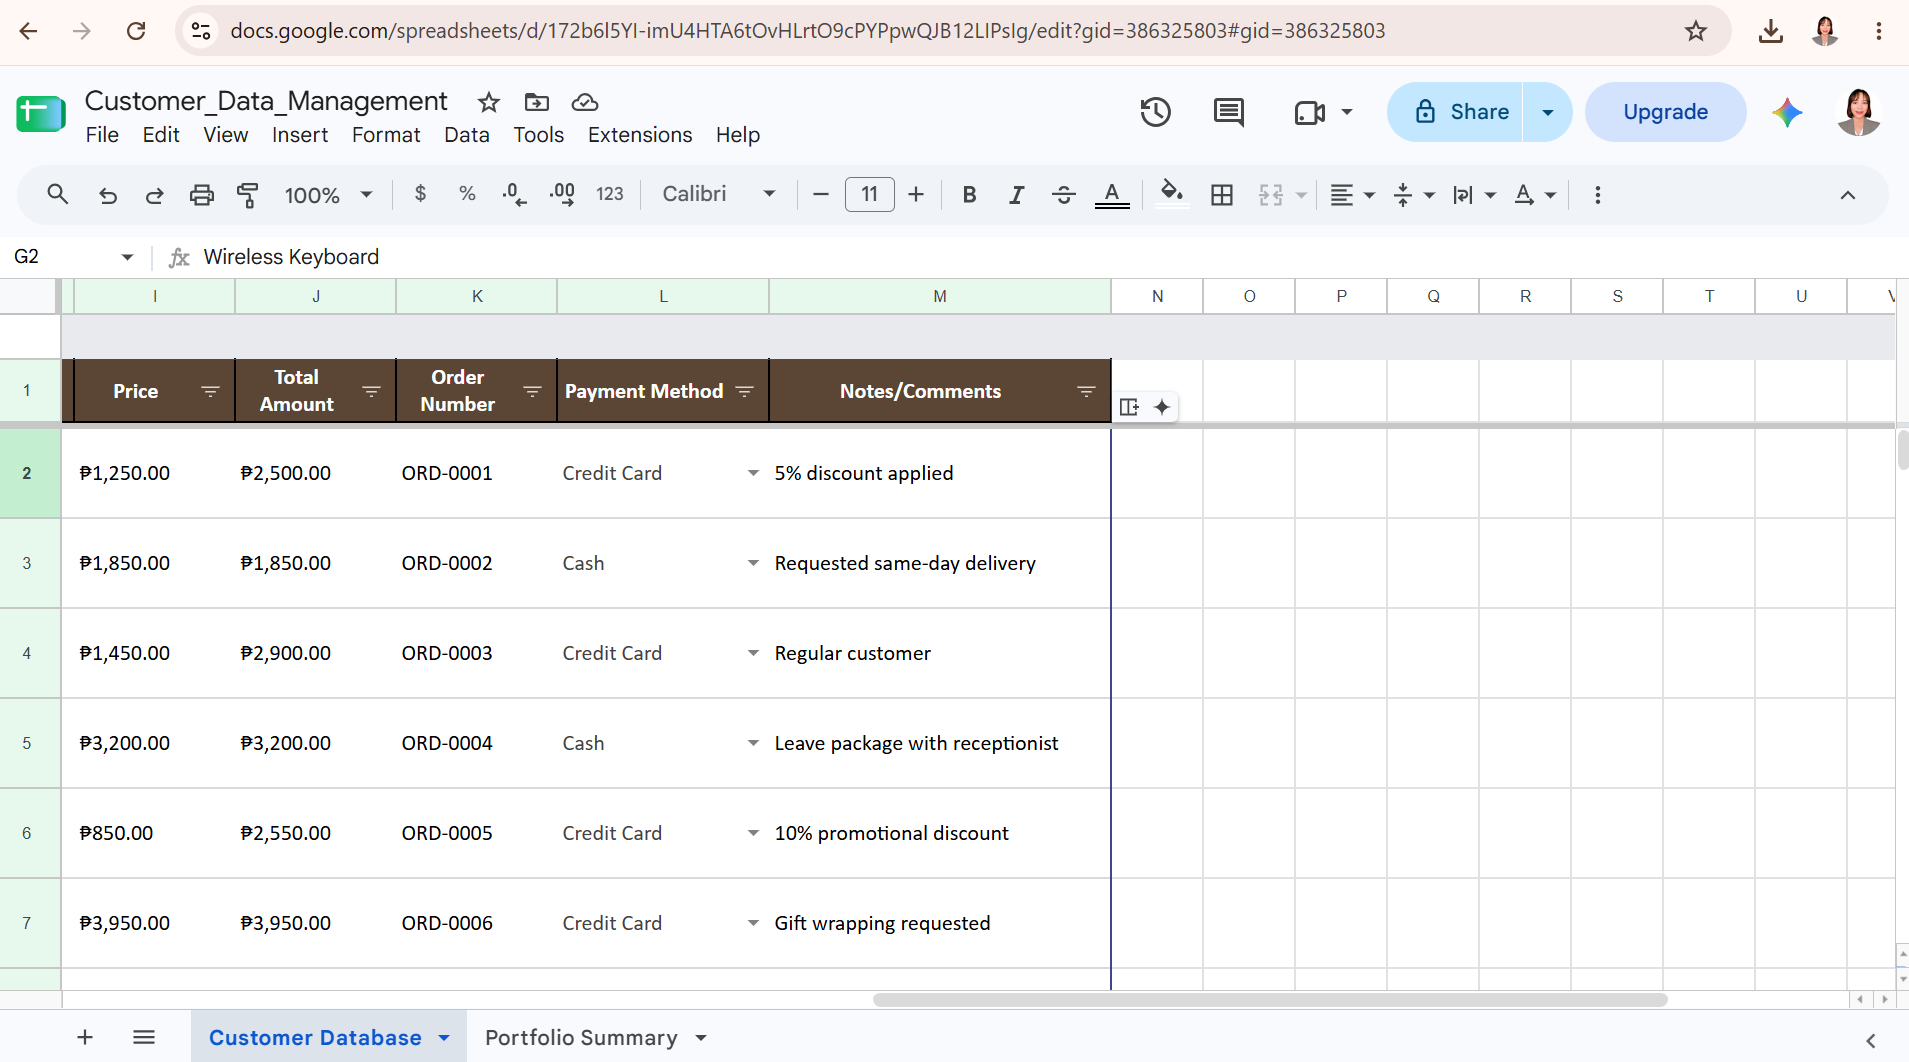Image resolution: width=1909 pixels, height=1062 pixels.
Task: Open the Calibri font dropdown
Action: click(720, 194)
